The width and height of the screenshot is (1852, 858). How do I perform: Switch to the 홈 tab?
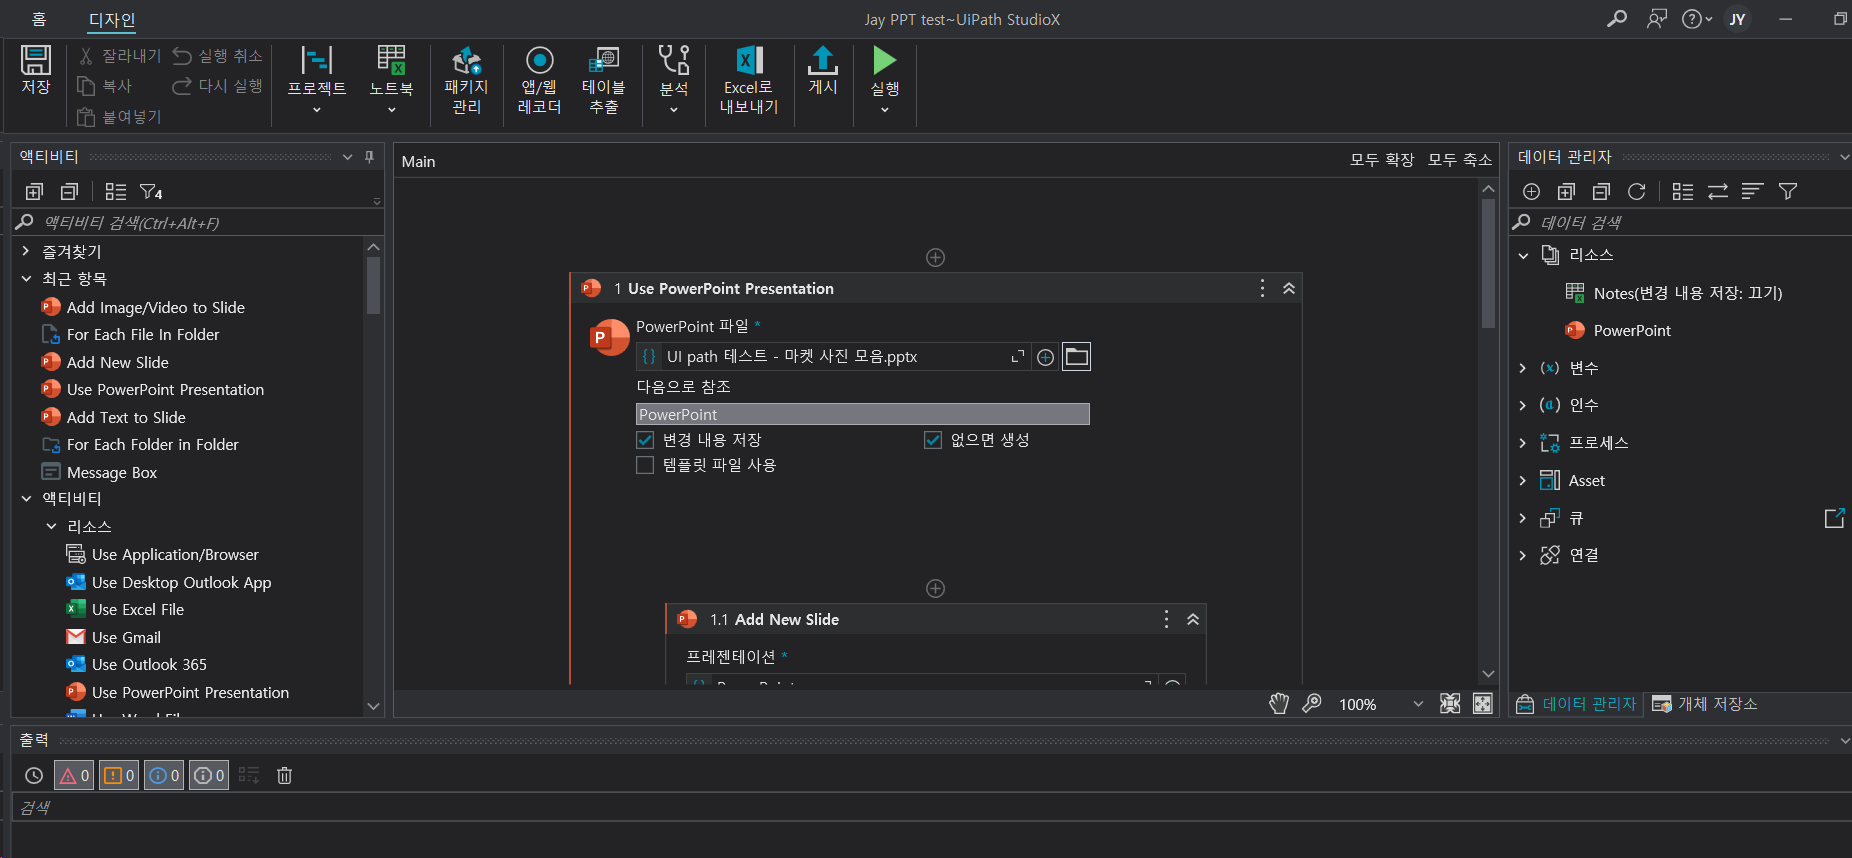click(39, 19)
